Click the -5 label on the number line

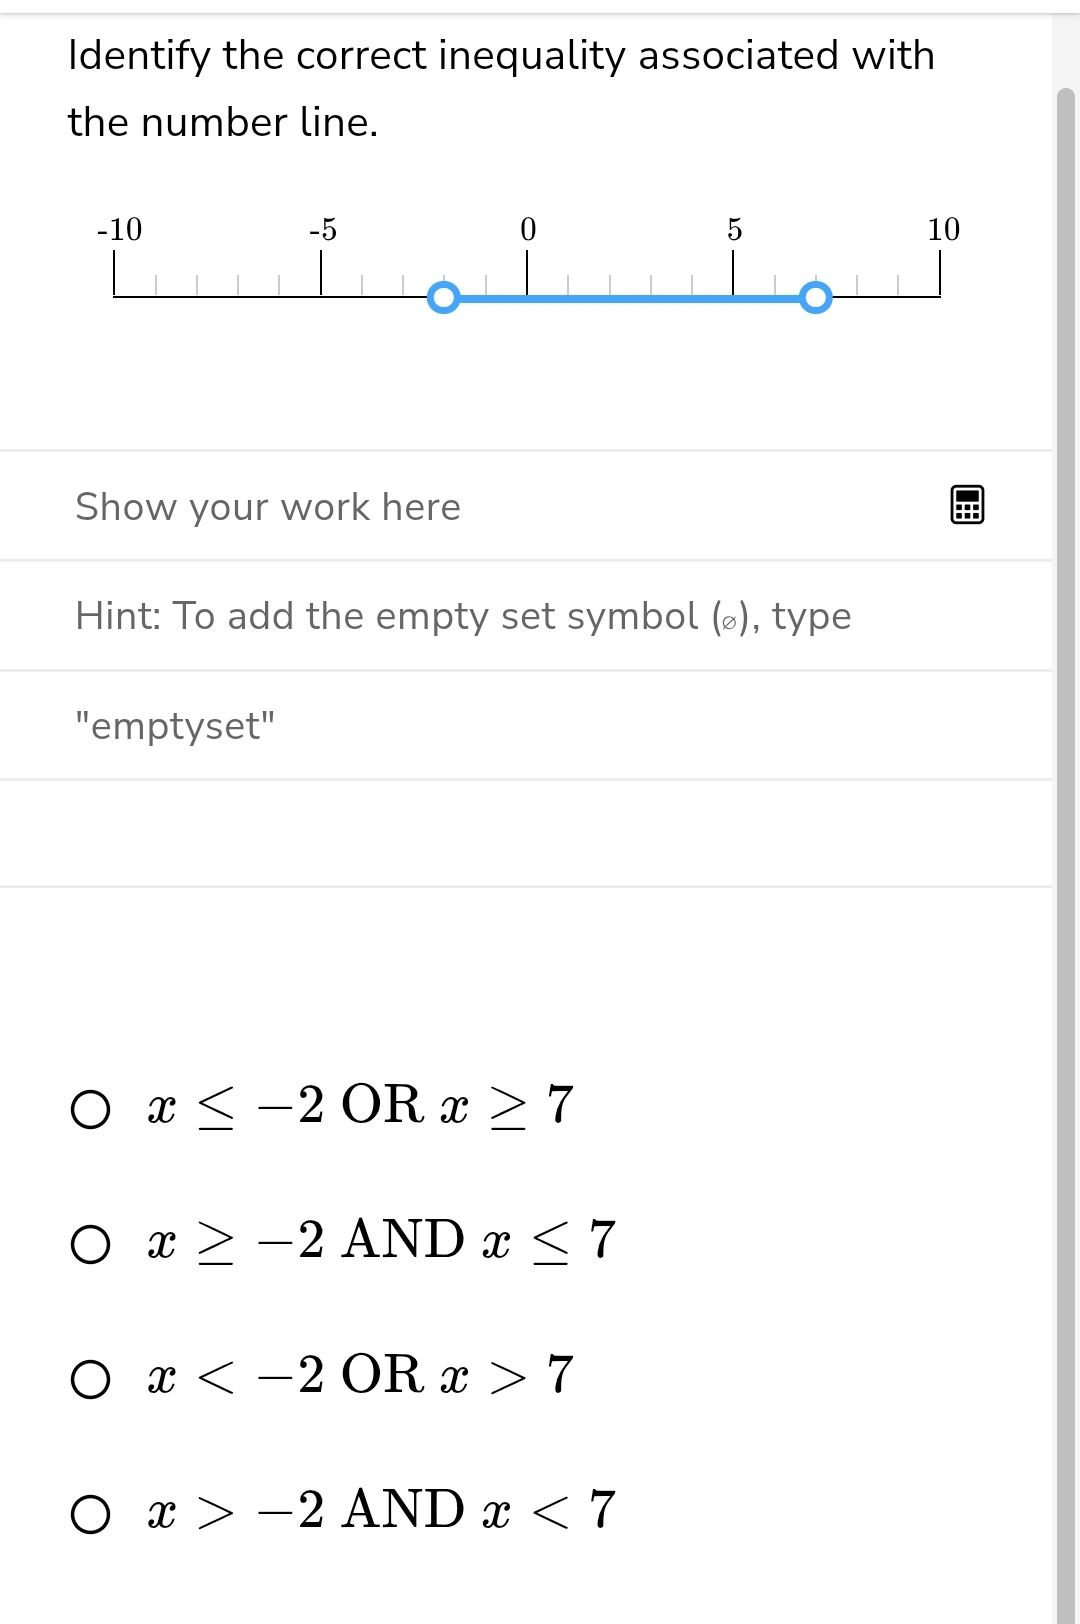(x=322, y=230)
